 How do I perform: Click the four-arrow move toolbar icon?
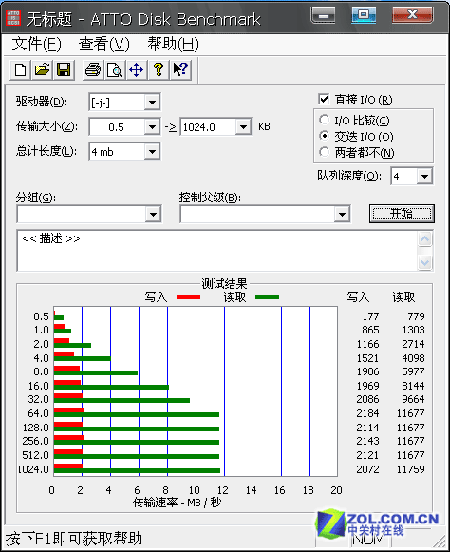(136, 70)
